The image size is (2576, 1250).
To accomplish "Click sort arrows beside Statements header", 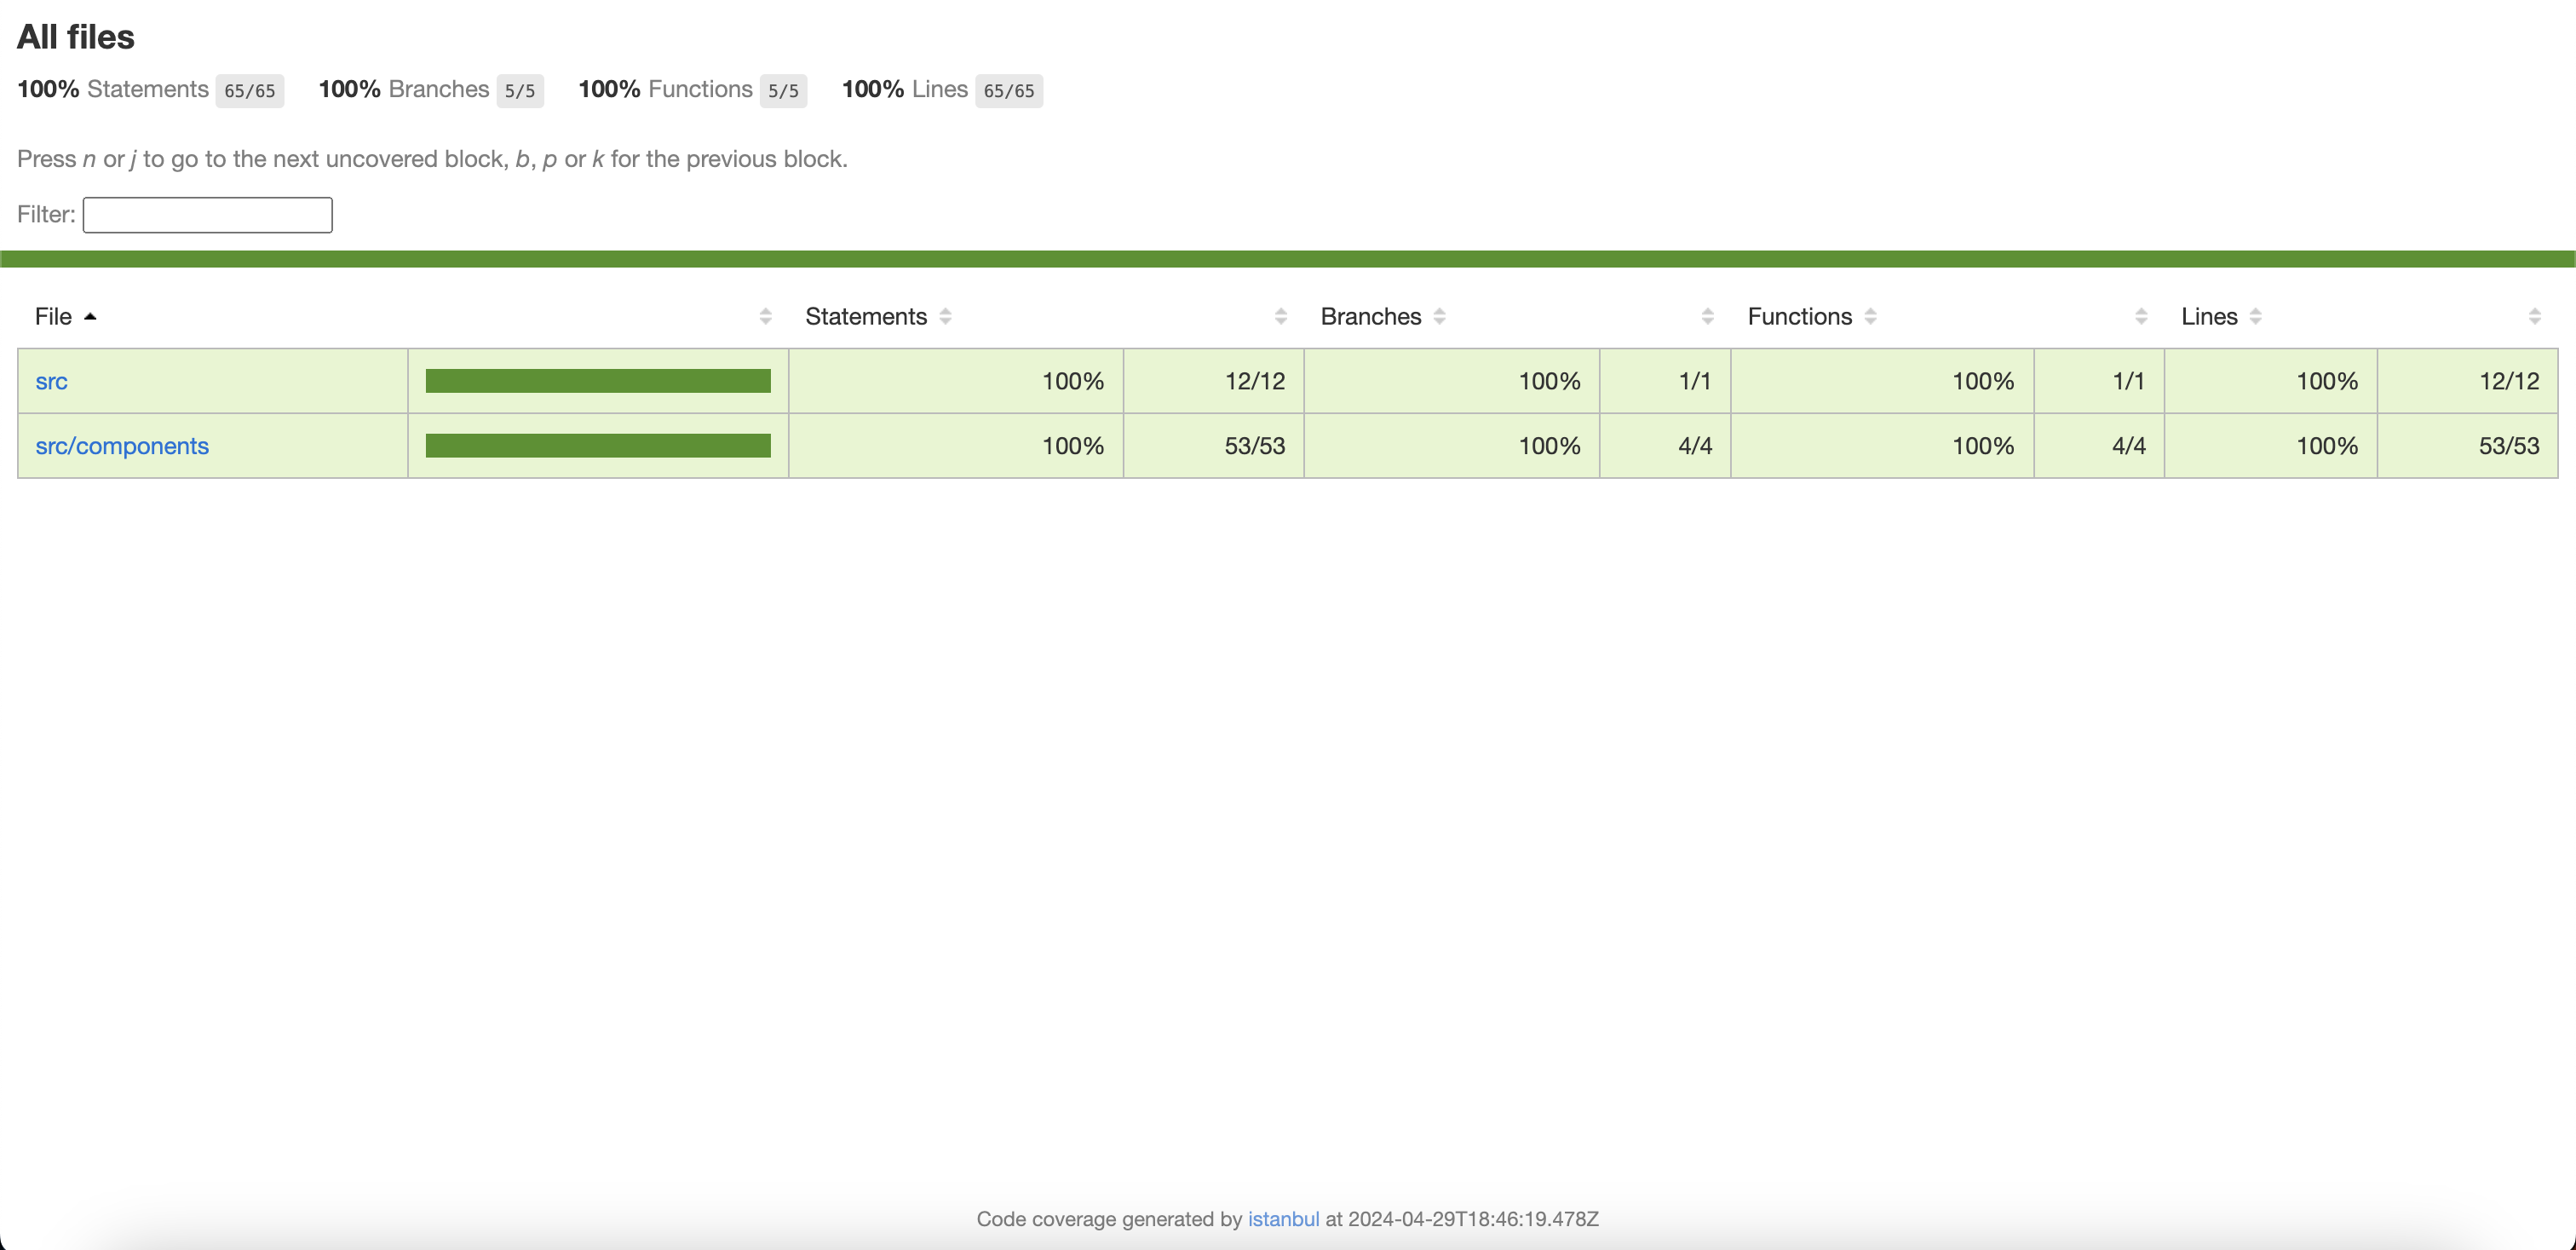I will pos(945,316).
